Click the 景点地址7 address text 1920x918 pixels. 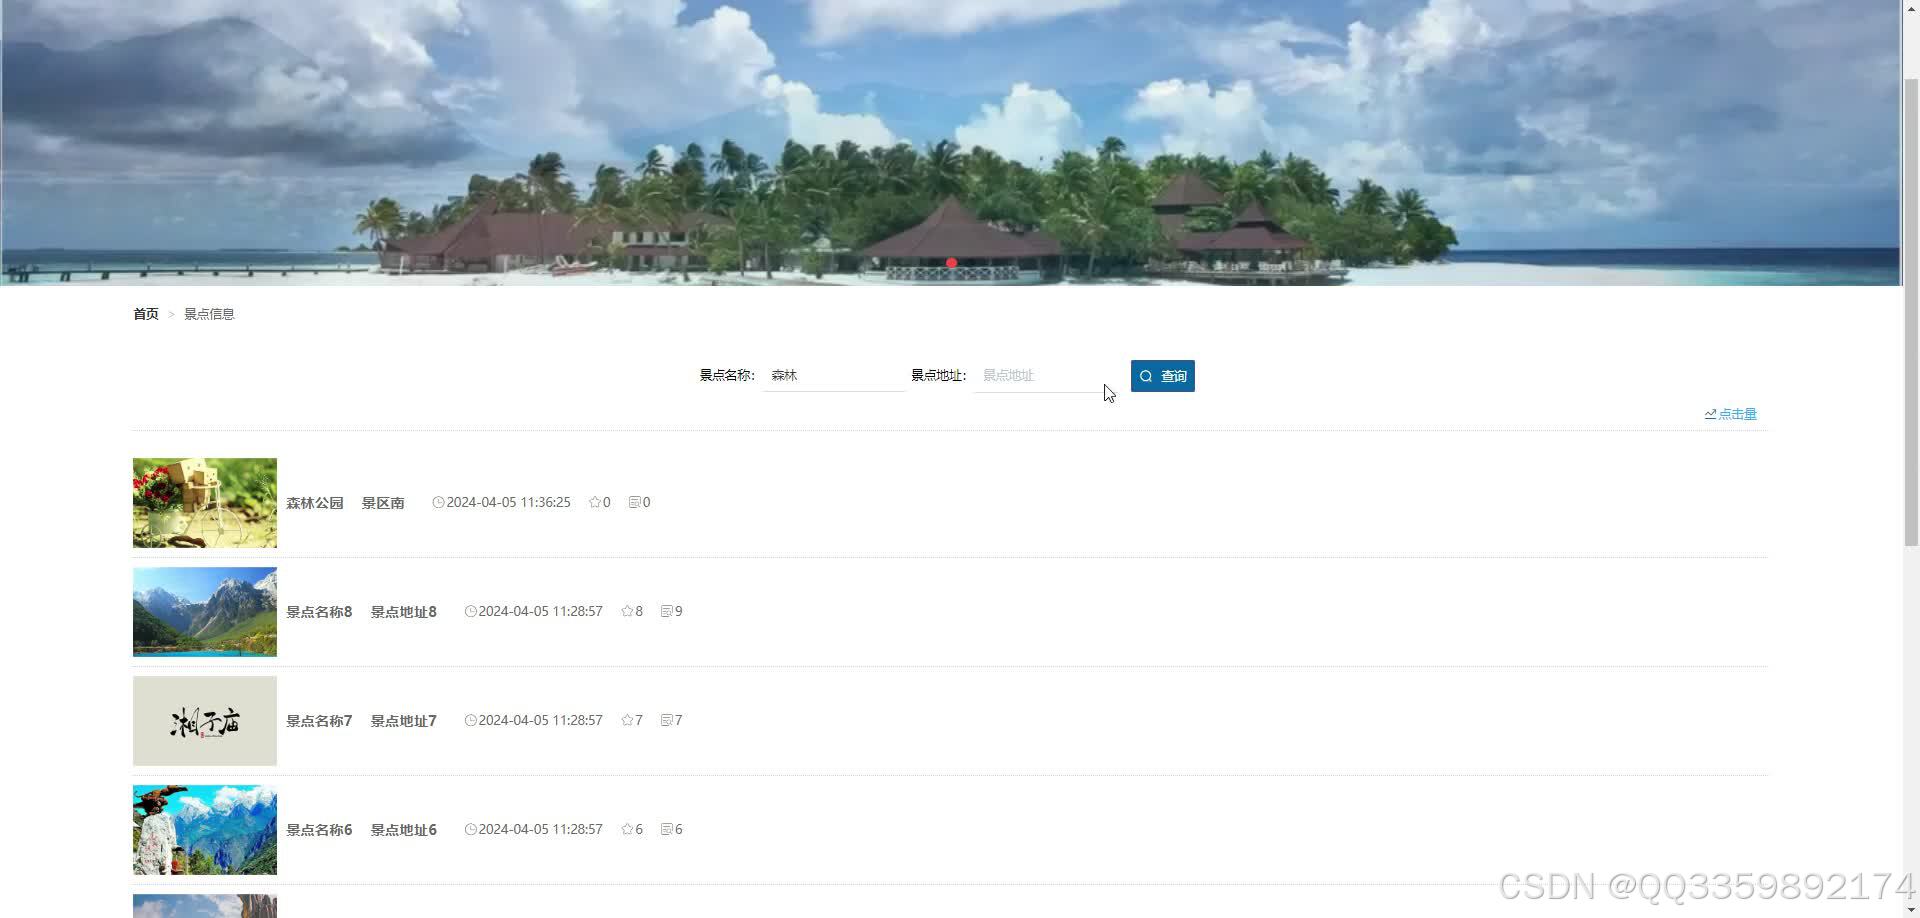pos(404,721)
